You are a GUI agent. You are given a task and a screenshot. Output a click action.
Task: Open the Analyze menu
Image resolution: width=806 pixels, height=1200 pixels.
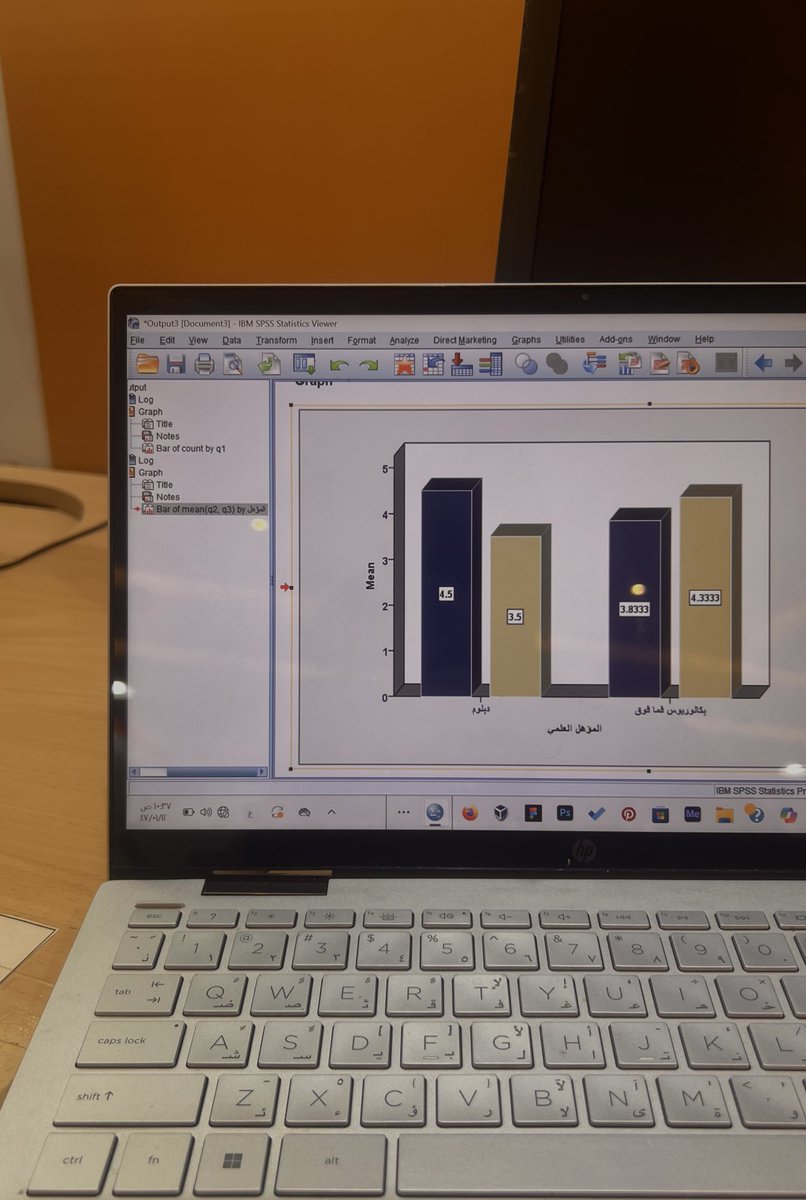404,340
